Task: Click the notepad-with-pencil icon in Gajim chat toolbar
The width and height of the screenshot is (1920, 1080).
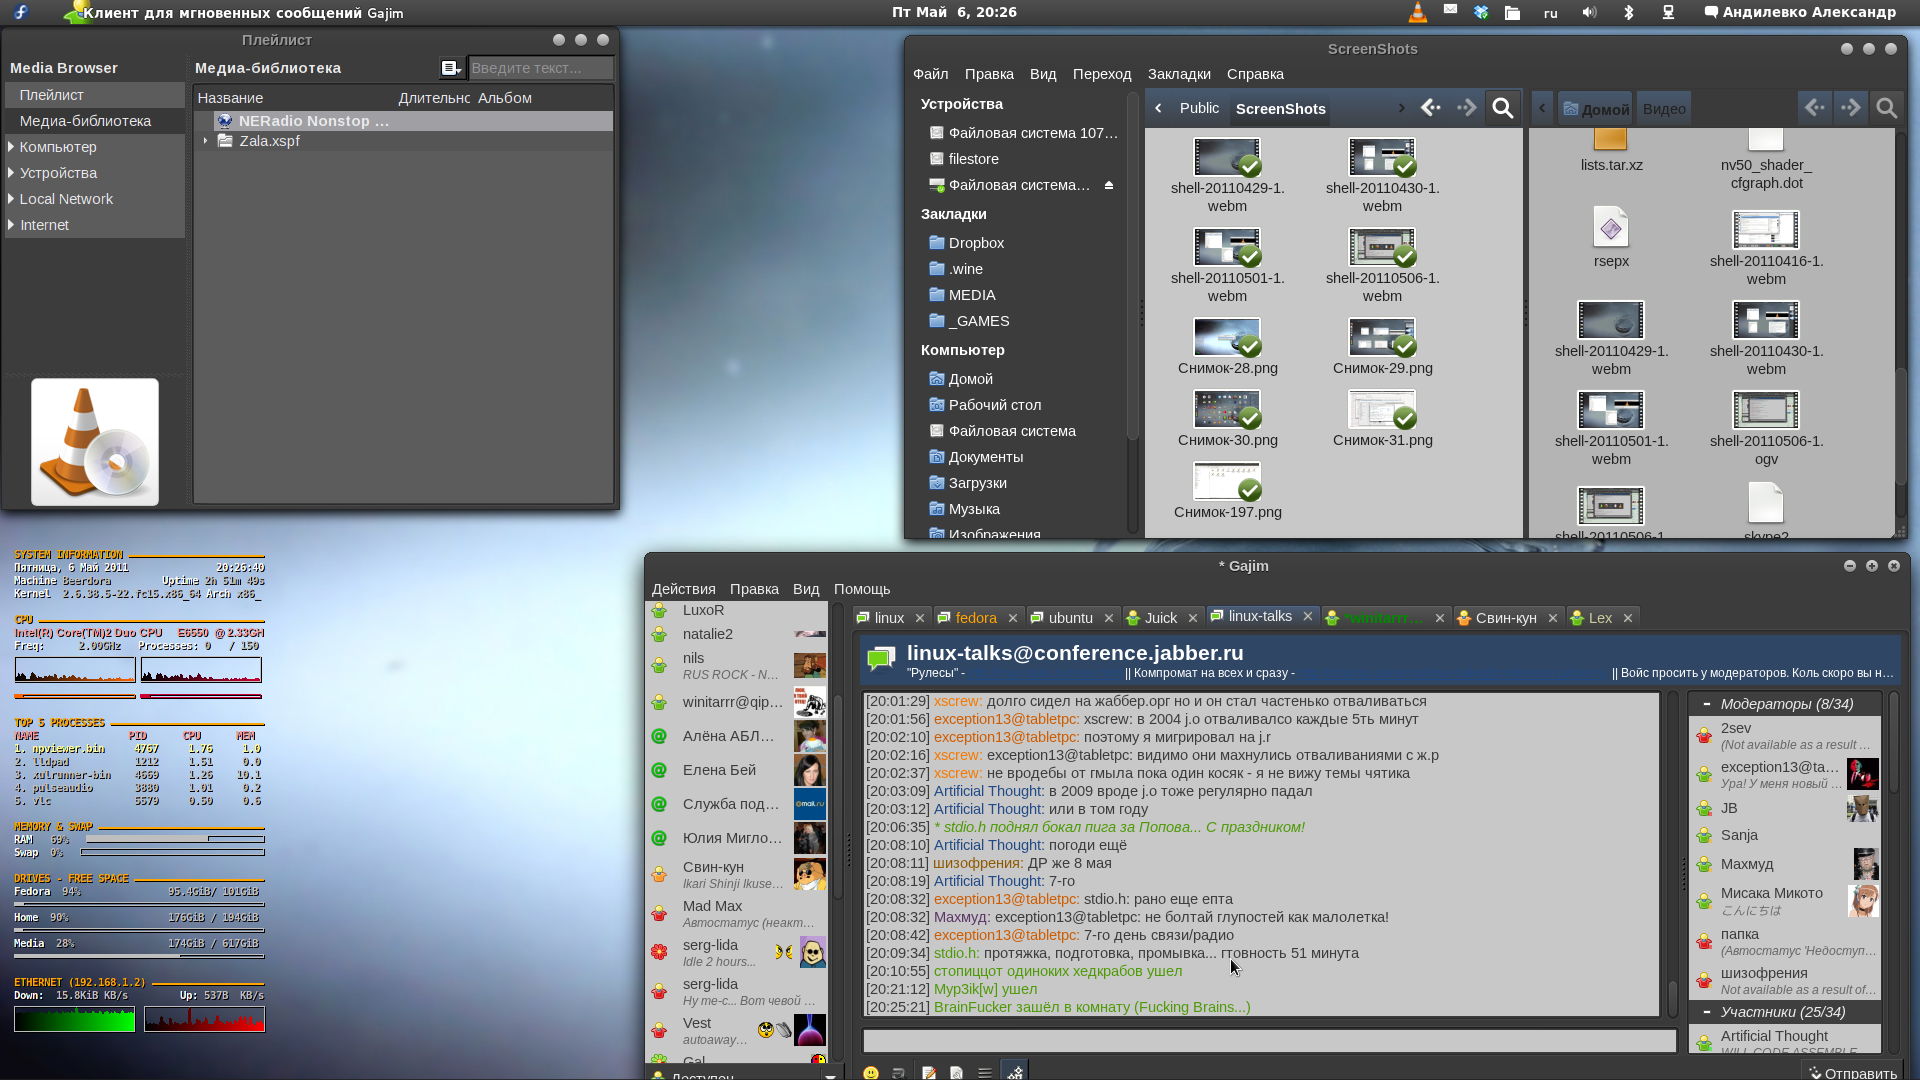Action: point(929,1072)
